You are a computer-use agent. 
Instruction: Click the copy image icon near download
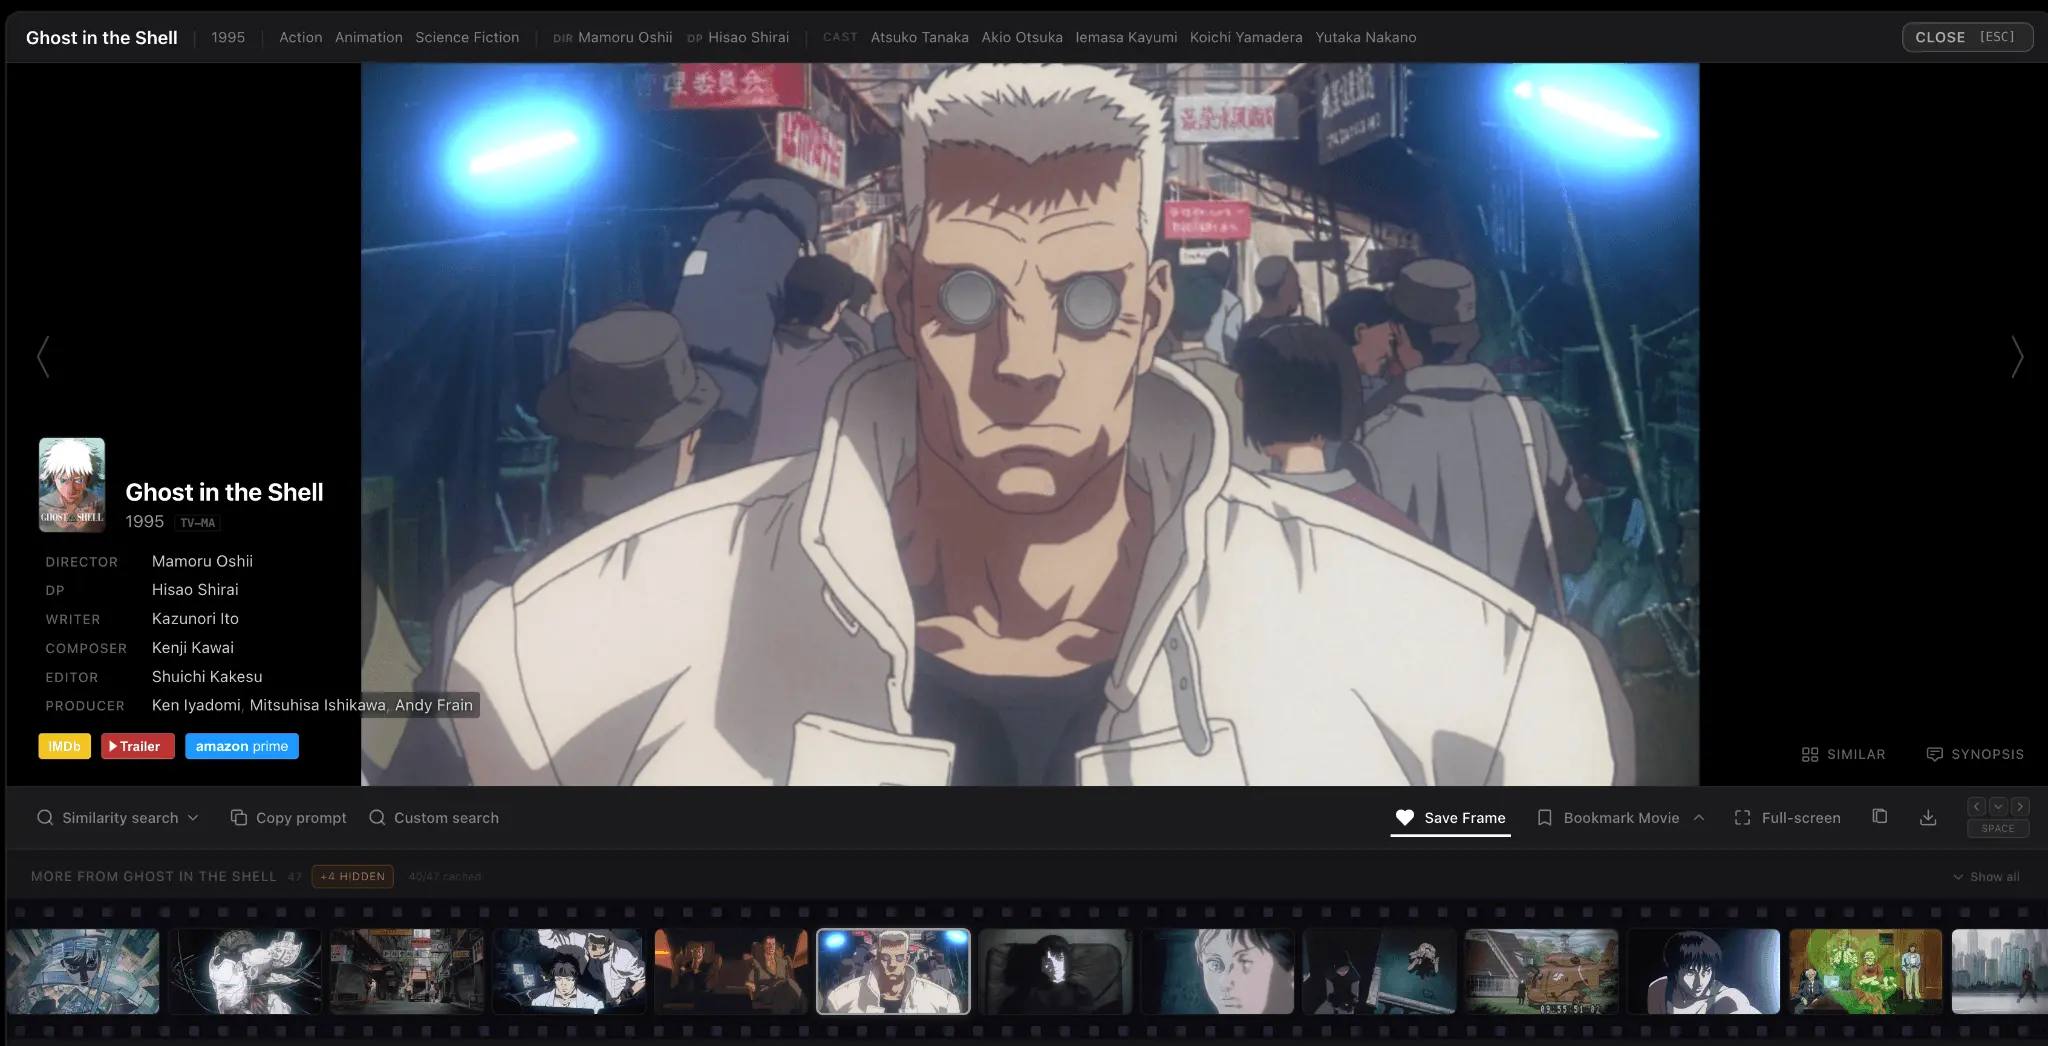click(1880, 816)
